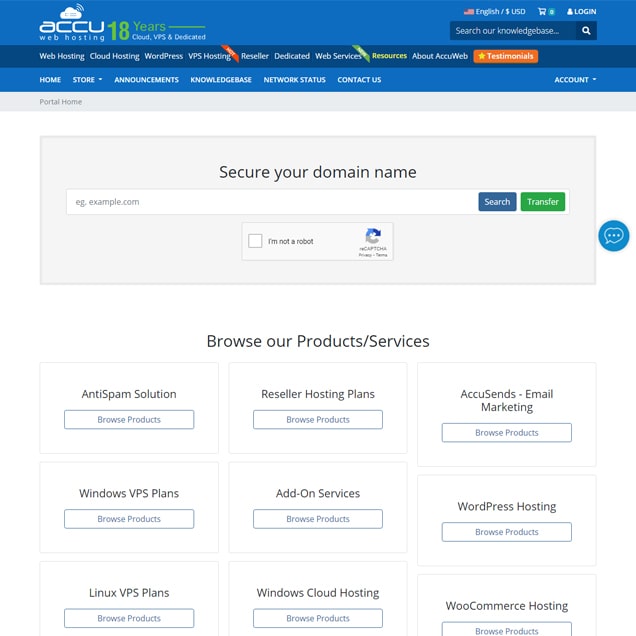Click the reCAPTCHA Privacy link
This screenshot has width=636, height=636.
pyautogui.click(x=365, y=255)
